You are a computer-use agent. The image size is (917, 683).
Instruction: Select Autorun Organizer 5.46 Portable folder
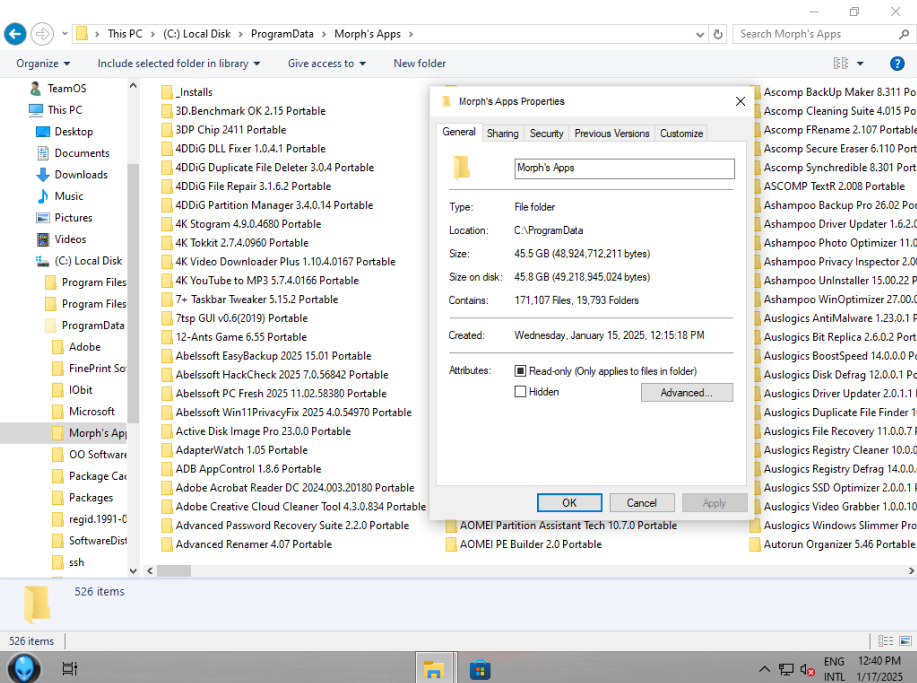coord(833,544)
